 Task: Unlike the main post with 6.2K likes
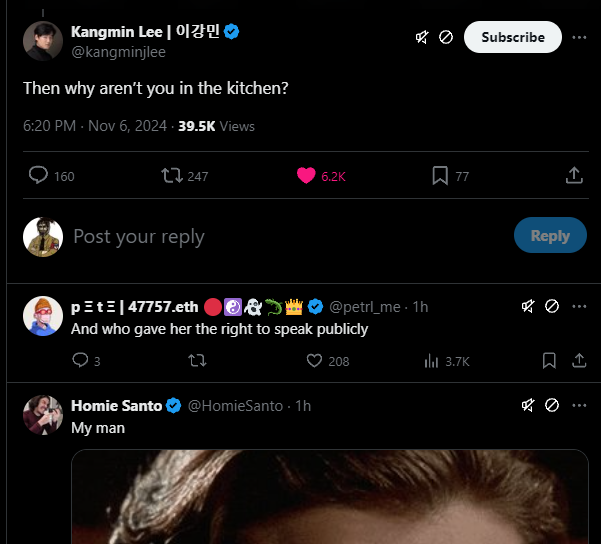tap(307, 176)
